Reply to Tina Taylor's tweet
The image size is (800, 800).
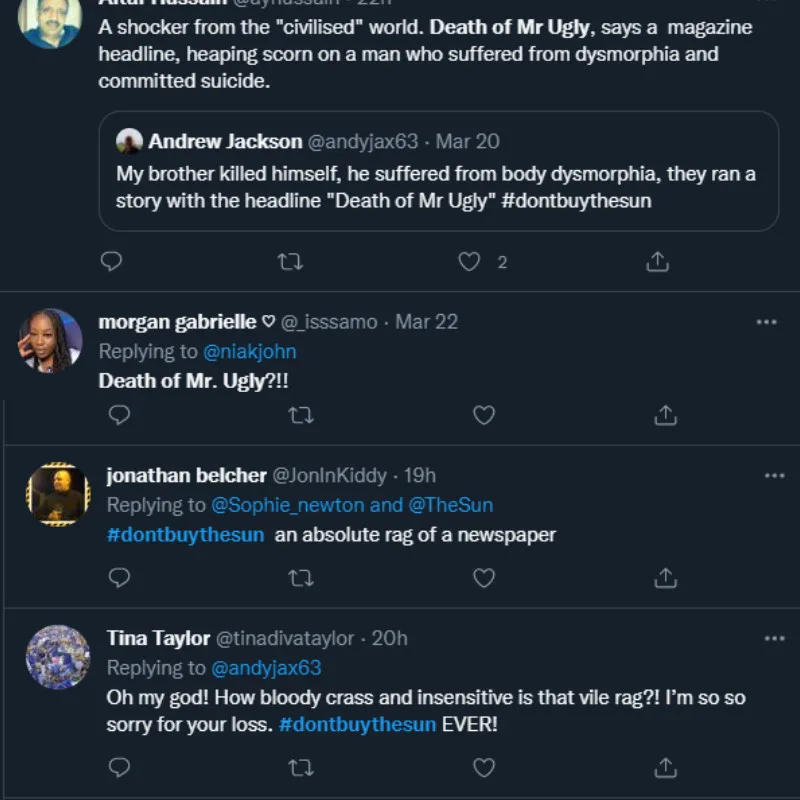click(x=119, y=767)
